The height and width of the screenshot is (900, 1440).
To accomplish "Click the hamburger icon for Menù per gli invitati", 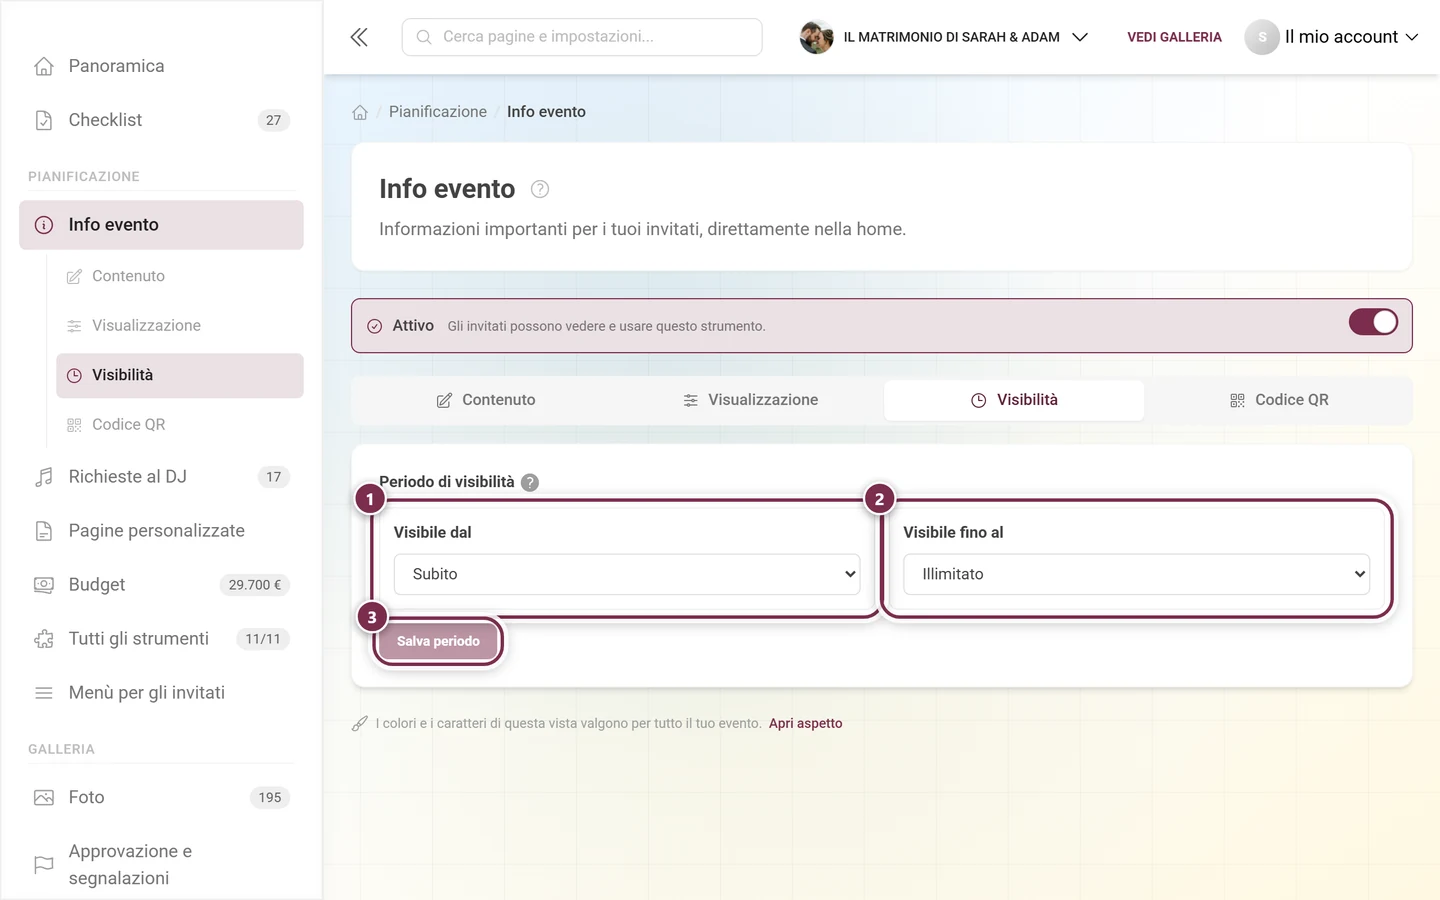I will pyautogui.click(x=44, y=693).
